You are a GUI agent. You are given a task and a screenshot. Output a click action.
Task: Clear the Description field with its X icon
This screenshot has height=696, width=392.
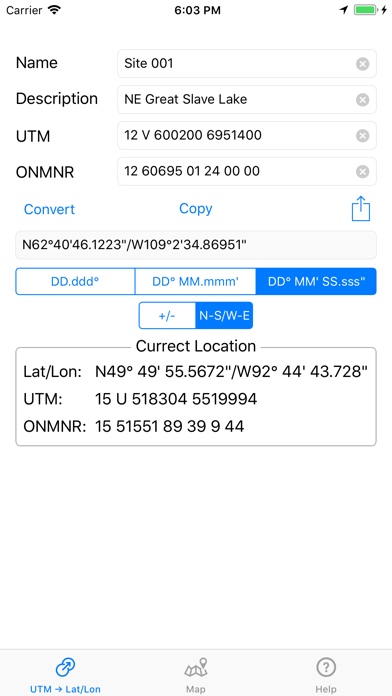coord(363,100)
